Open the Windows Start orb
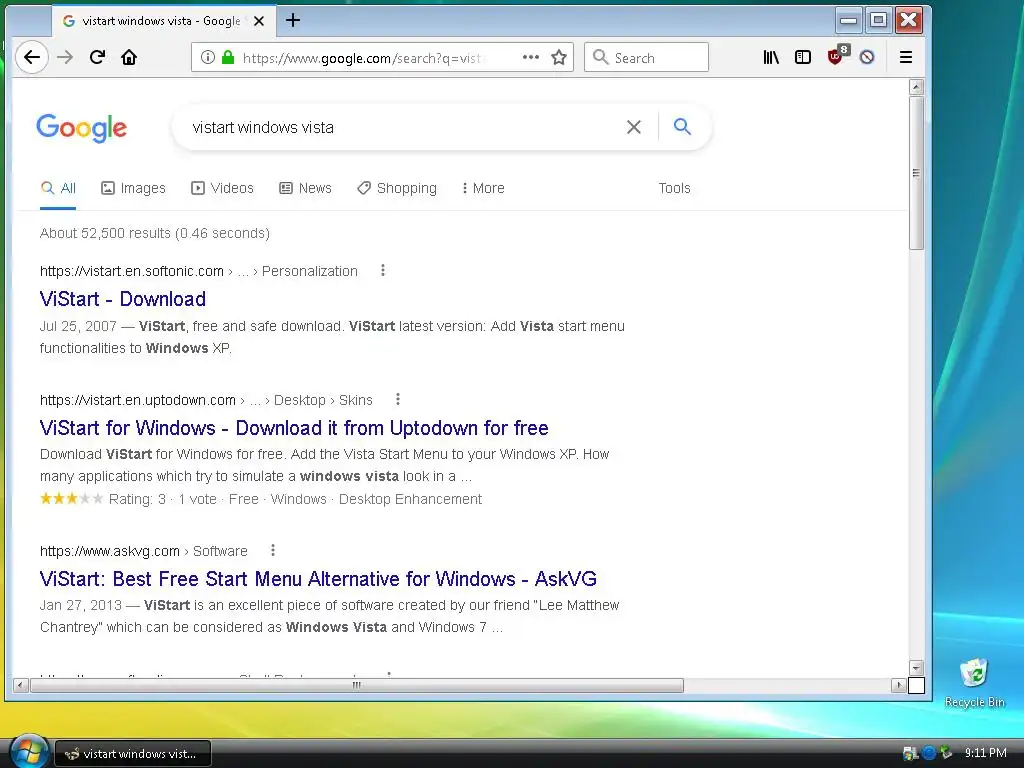Image resolution: width=1024 pixels, height=768 pixels. click(x=28, y=751)
